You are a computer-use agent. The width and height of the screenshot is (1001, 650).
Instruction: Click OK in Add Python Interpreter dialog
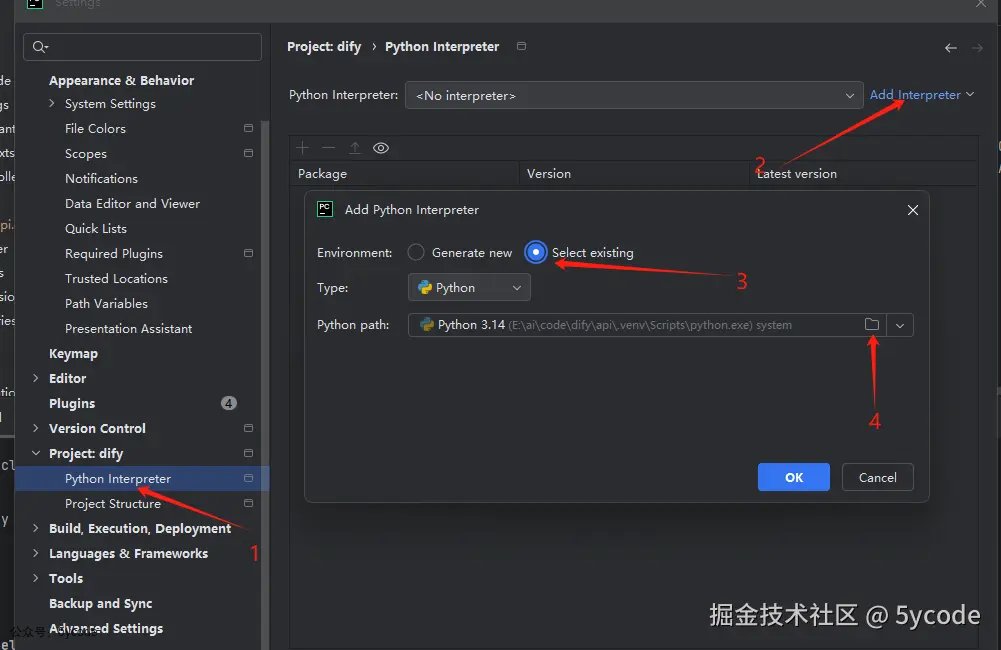(794, 477)
